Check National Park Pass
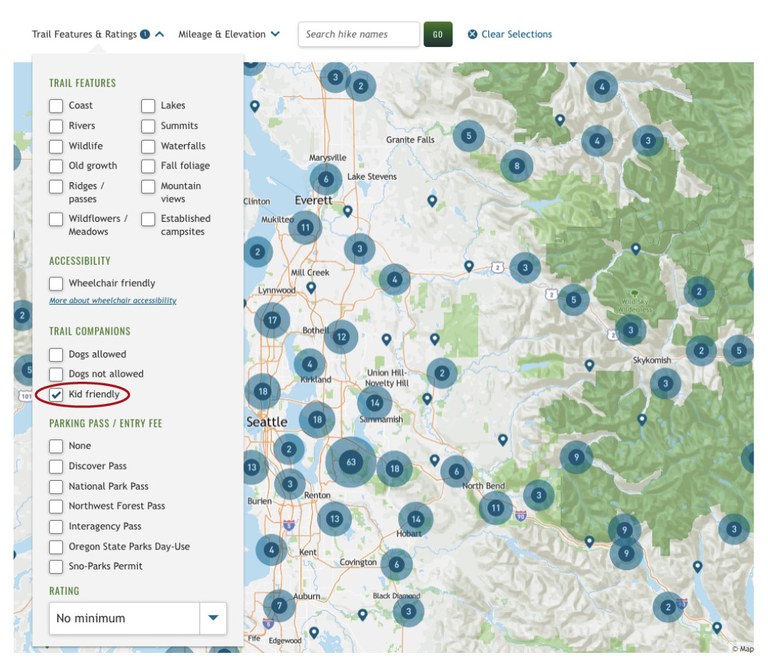The image size is (768, 665). point(56,487)
